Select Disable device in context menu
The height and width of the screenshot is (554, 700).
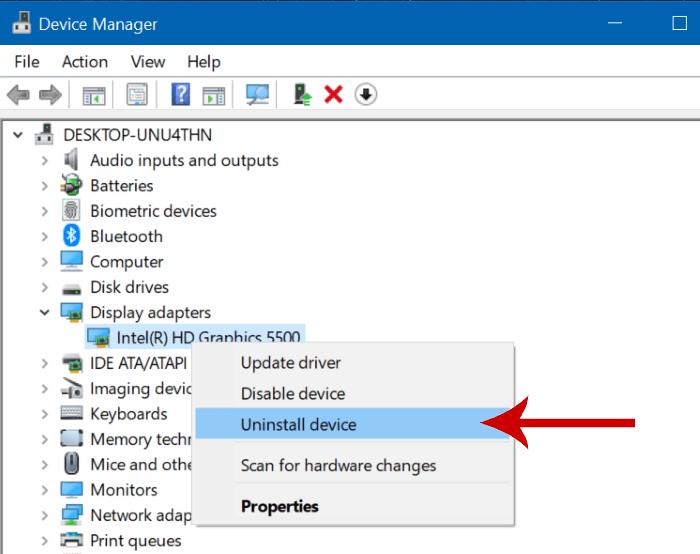point(292,394)
